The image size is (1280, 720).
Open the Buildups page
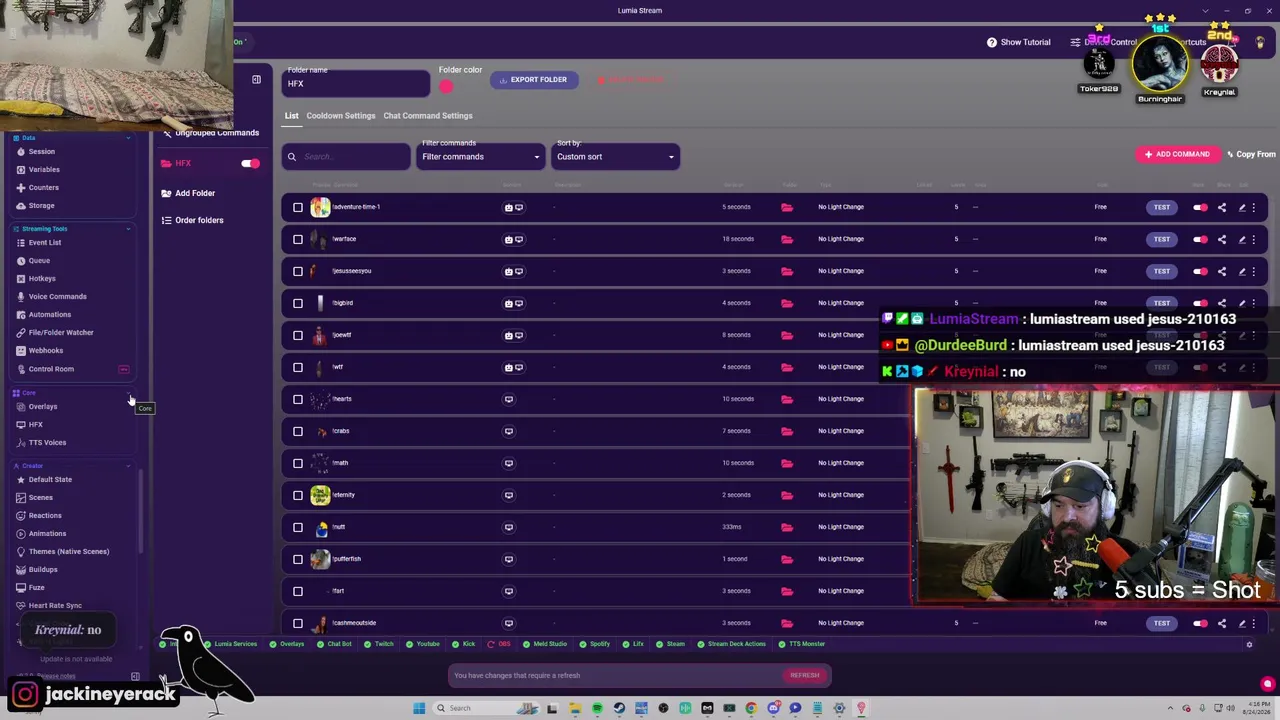pyautogui.click(x=43, y=569)
